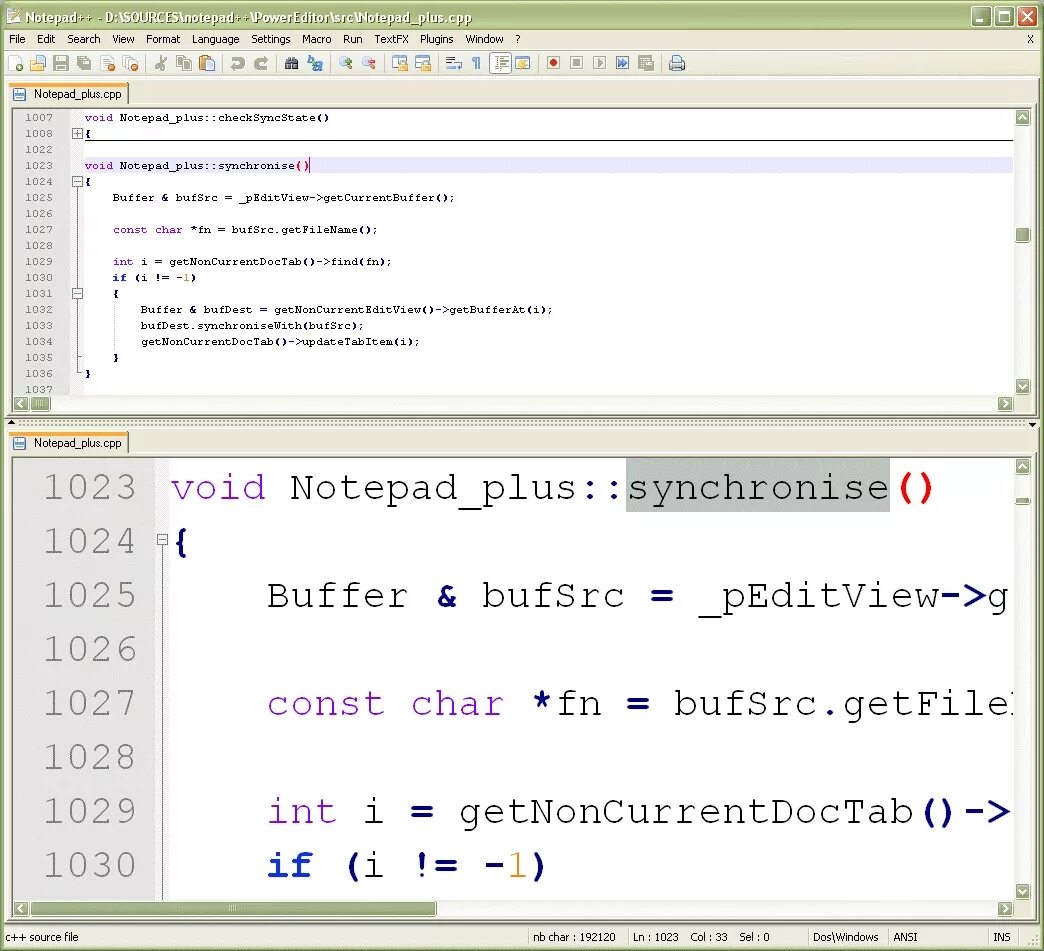This screenshot has height=951, width=1044.
Task: Open the TextFX menu
Action: tap(392, 39)
